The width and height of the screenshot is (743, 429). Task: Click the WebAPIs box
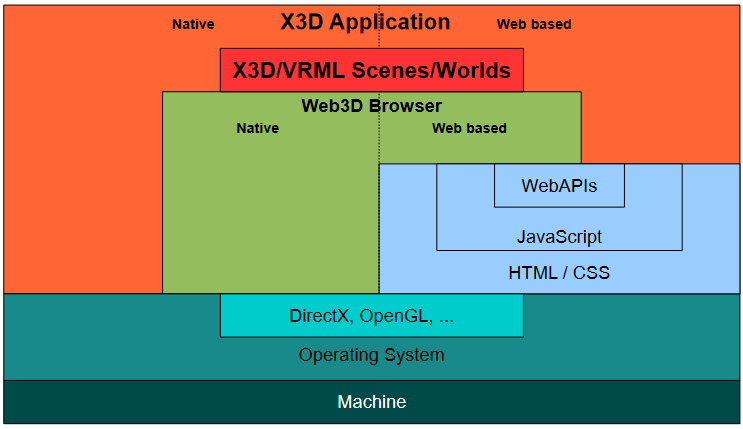click(x=559, y=186)
